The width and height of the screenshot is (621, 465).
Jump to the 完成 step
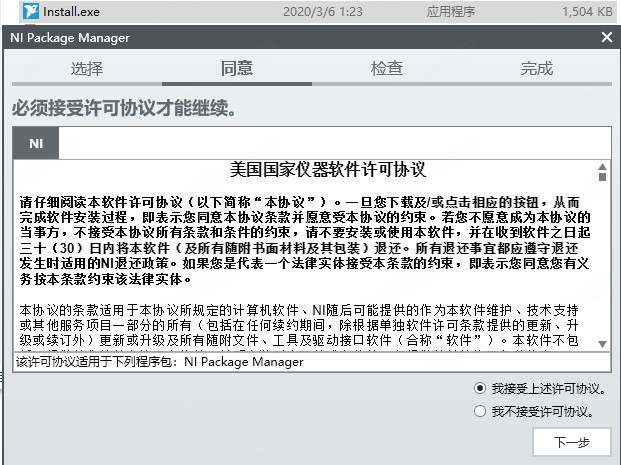(x=537, y=69)
